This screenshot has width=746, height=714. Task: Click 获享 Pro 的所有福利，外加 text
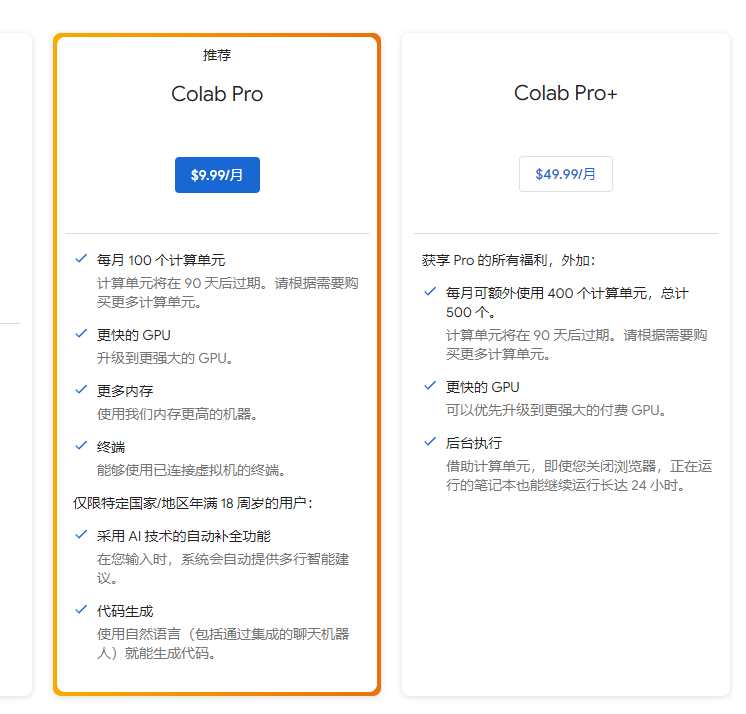coord(508,260)
